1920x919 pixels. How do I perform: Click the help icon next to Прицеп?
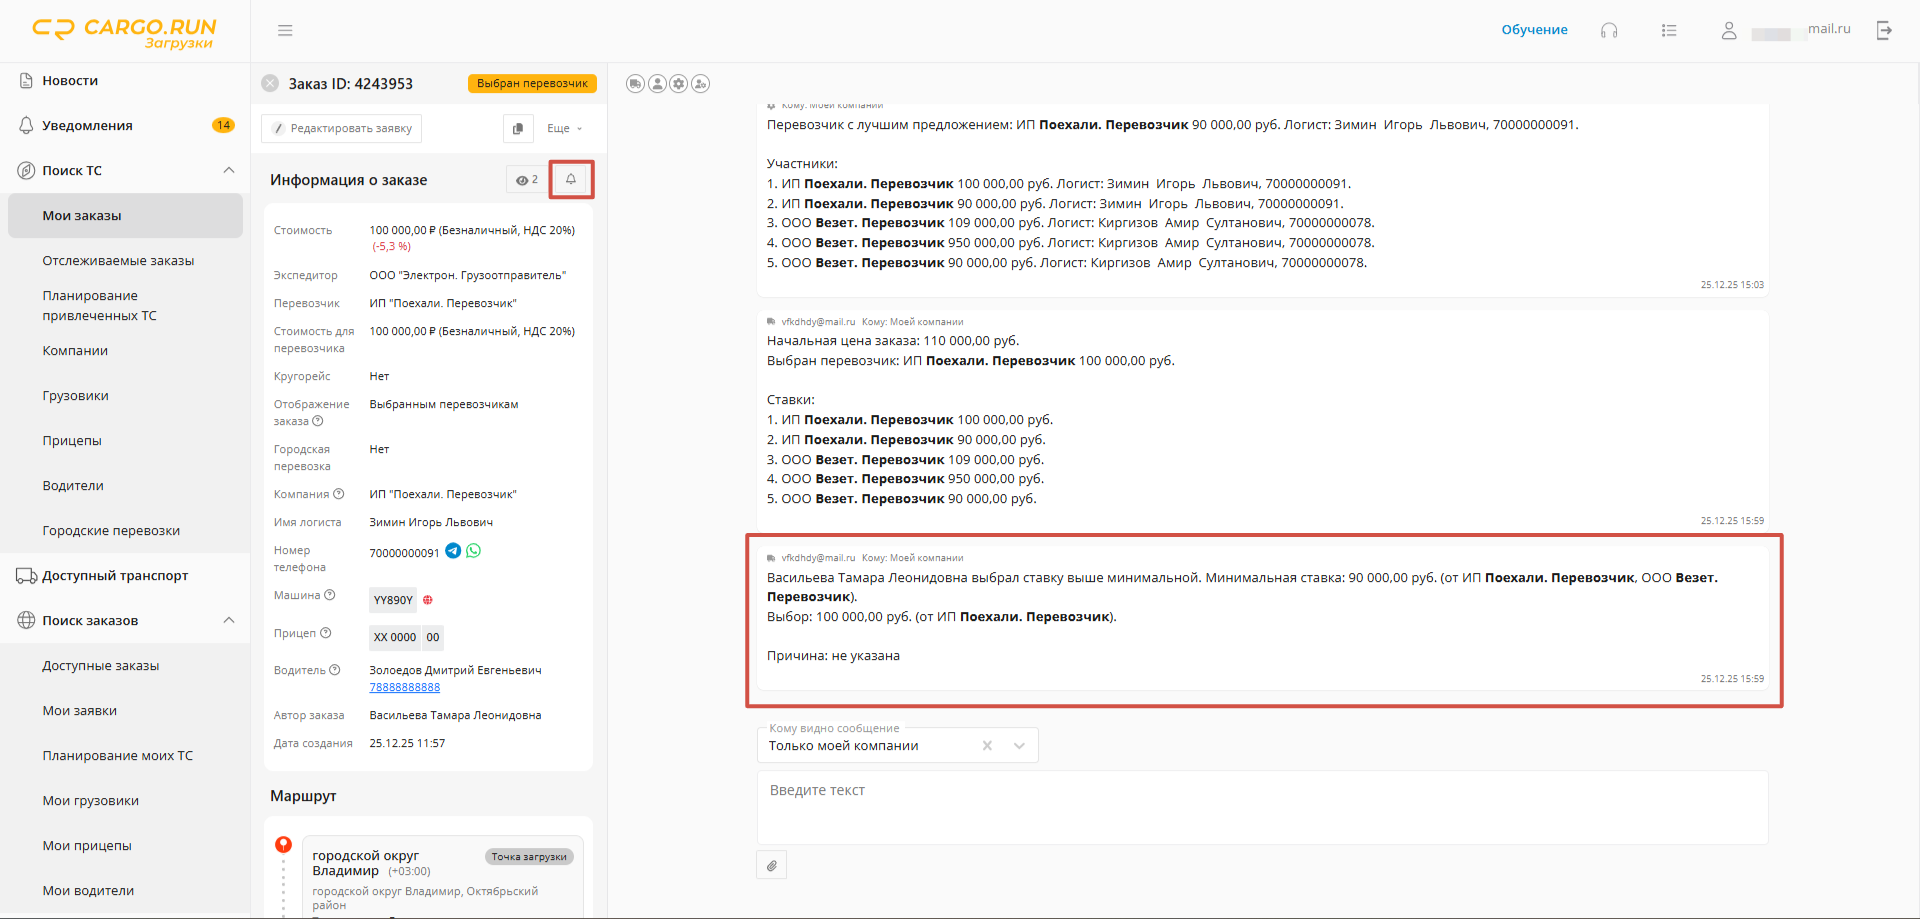coord(325,633)
